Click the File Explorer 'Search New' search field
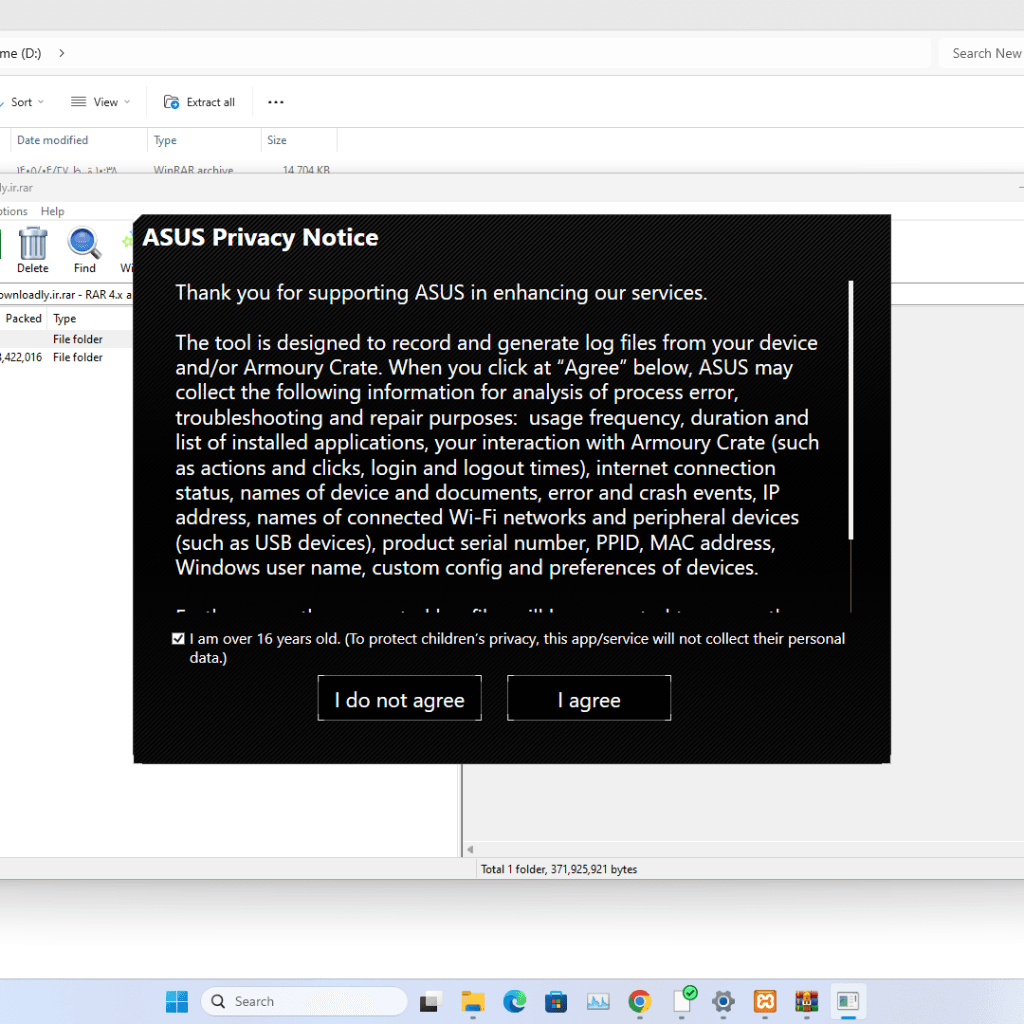This screenshot has width=1024, height=1024. [x=982, y=54]
